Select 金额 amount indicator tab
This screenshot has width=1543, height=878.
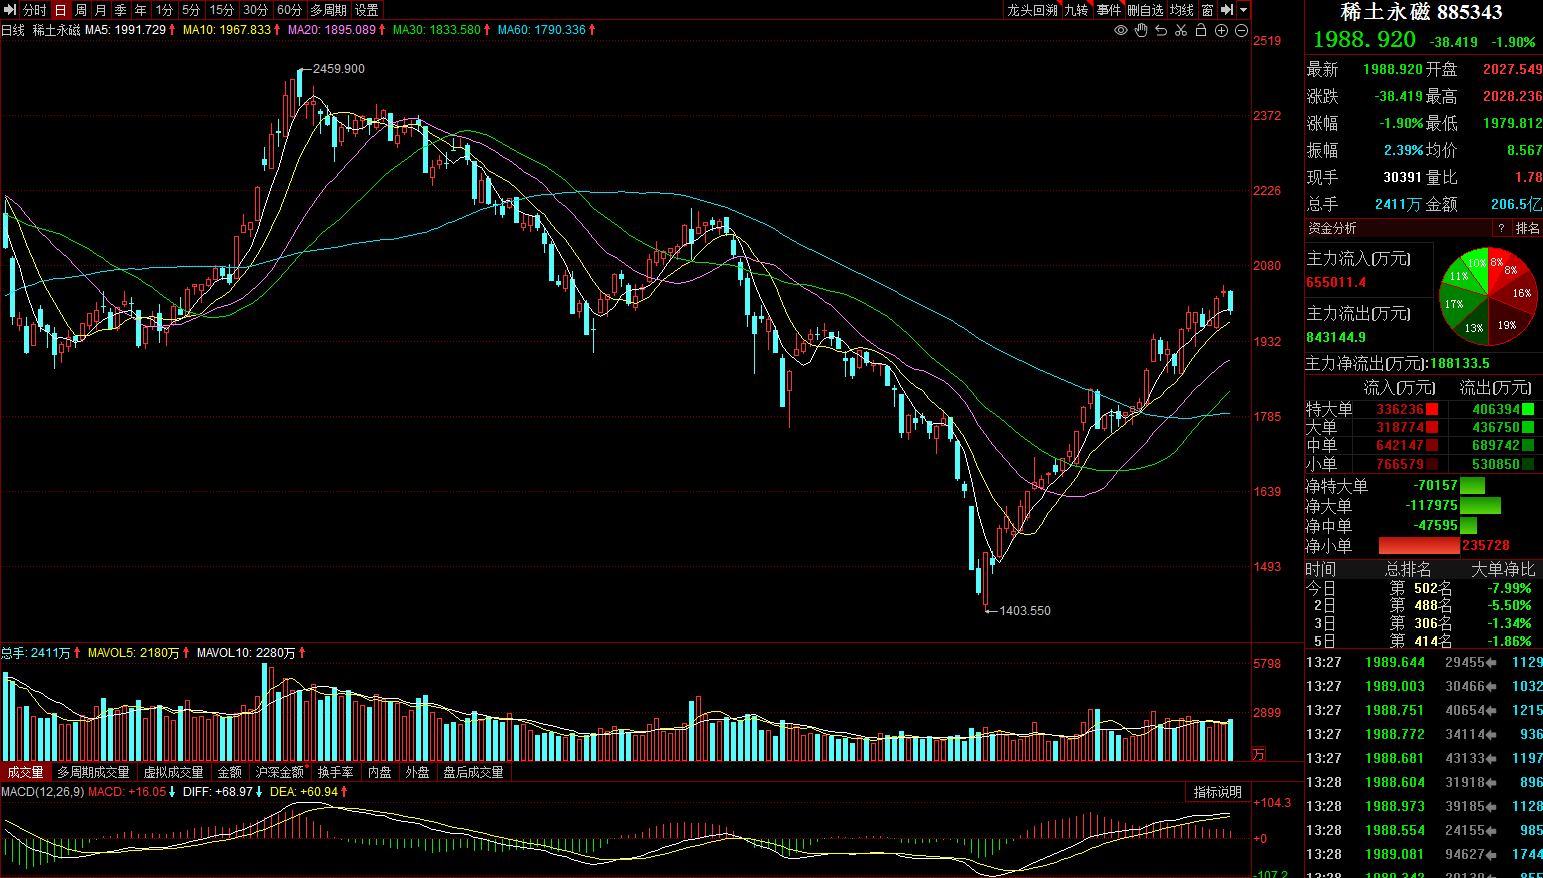point(230,772)
